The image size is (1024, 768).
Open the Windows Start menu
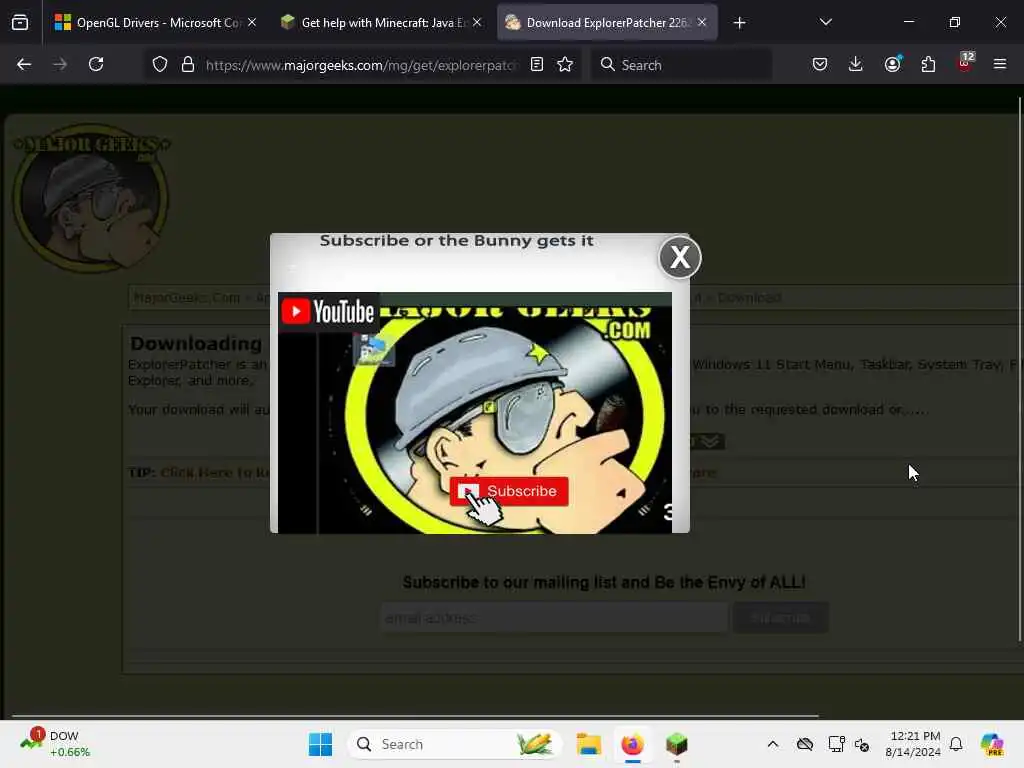pos(320,744)
